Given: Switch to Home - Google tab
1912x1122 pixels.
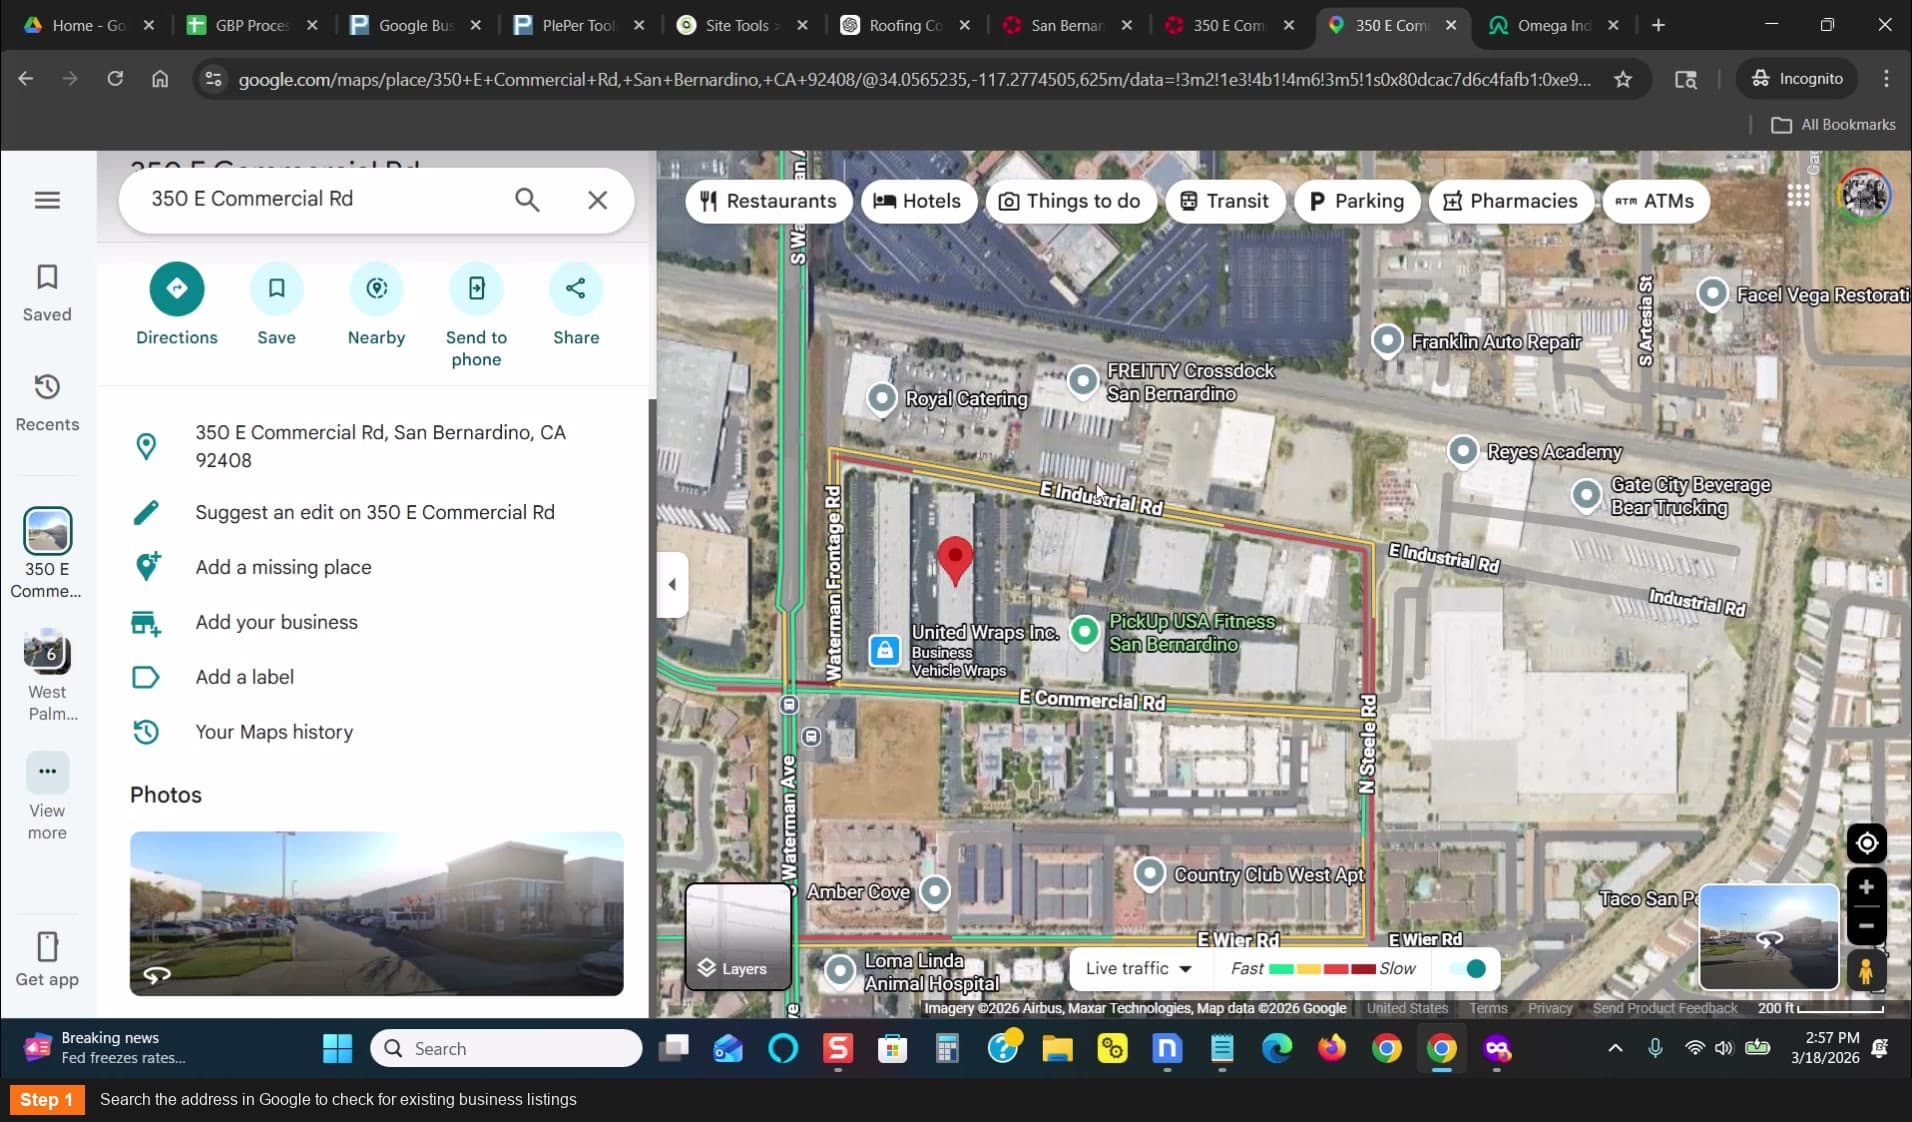Looking at the screenshot, I should [x=89, y=25].
